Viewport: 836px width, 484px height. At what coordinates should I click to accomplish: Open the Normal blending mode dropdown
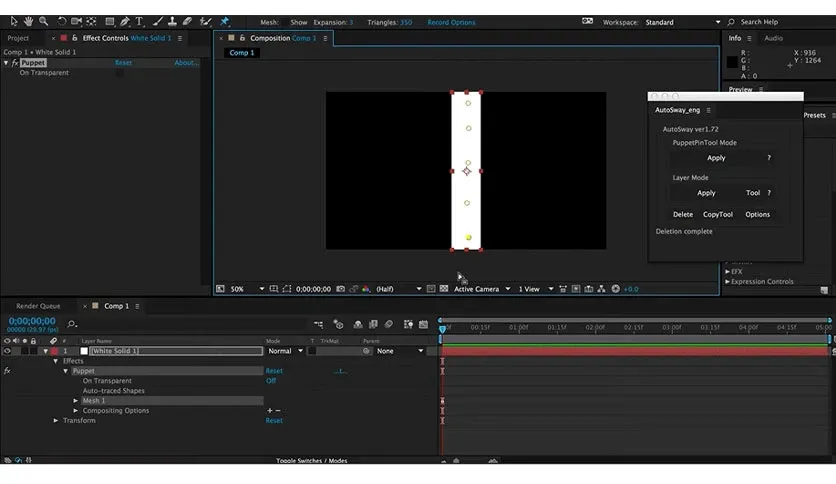[x=285, y=351]
